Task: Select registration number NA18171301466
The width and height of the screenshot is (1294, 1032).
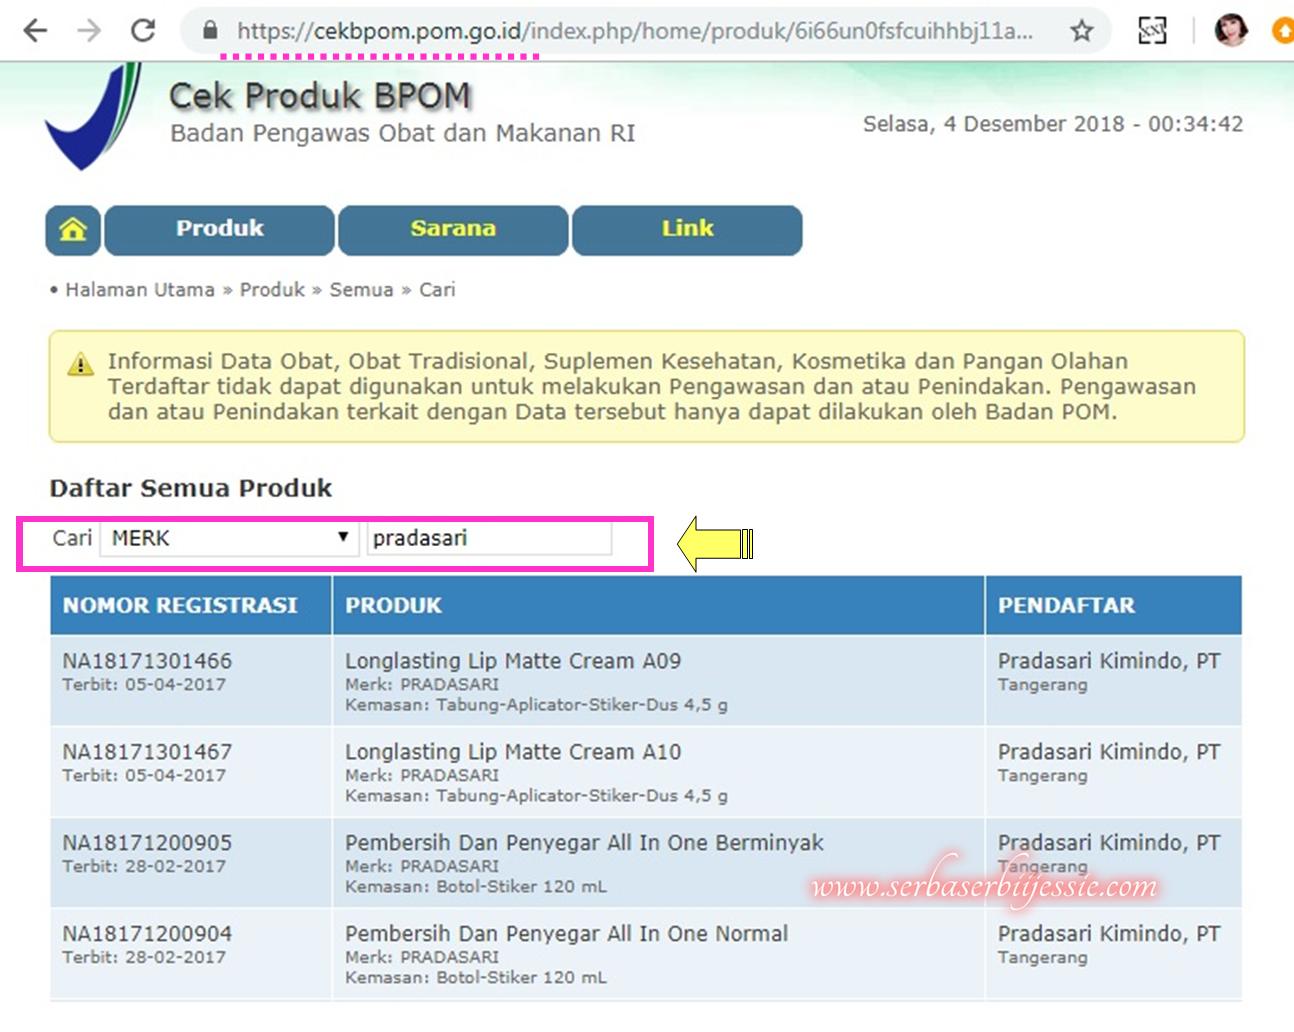Action: 147,661
